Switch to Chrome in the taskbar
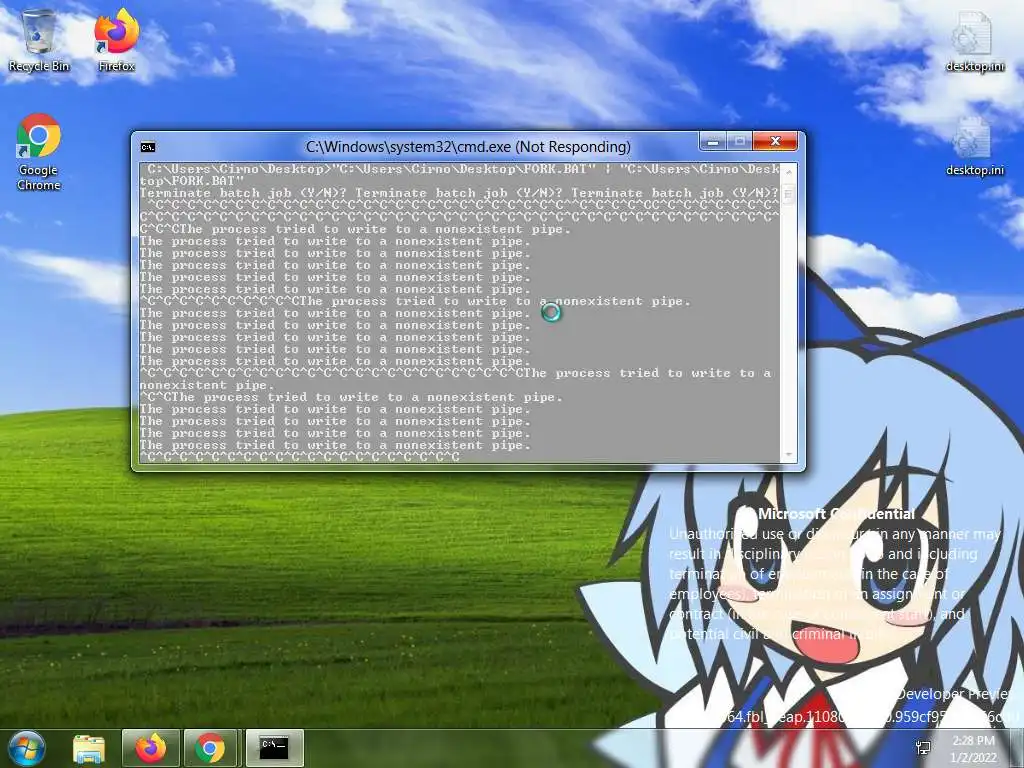Screen dimensions: 1024x768 (x=210, y=748)
